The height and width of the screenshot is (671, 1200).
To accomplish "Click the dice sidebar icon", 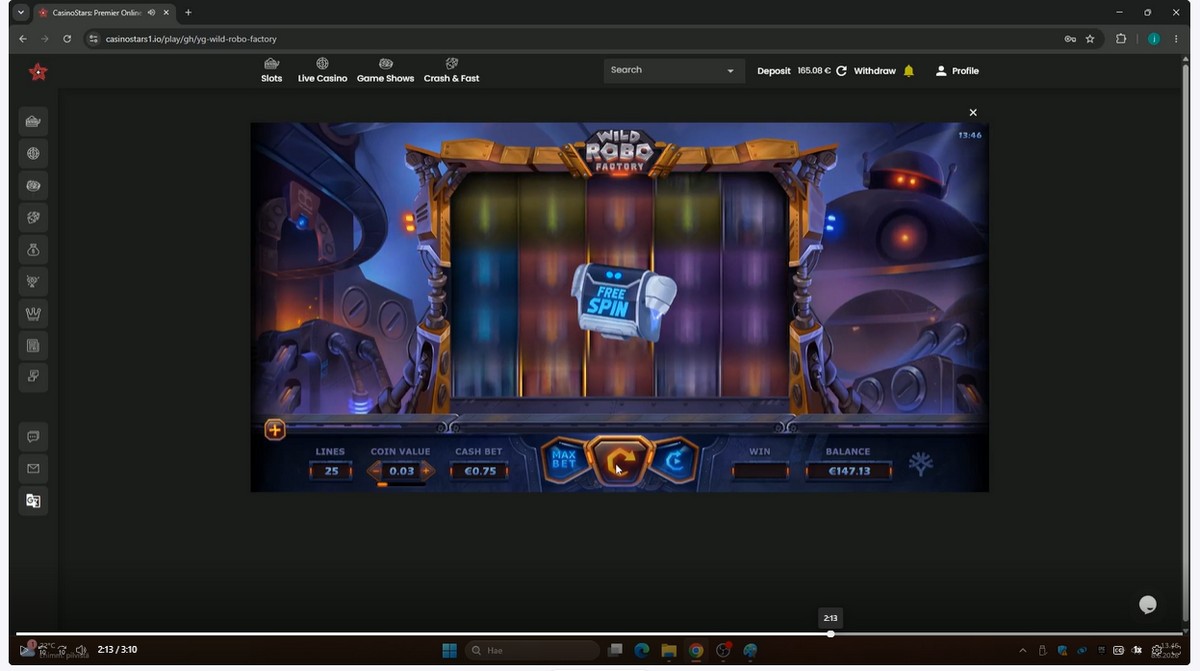I will click(33, 218).
